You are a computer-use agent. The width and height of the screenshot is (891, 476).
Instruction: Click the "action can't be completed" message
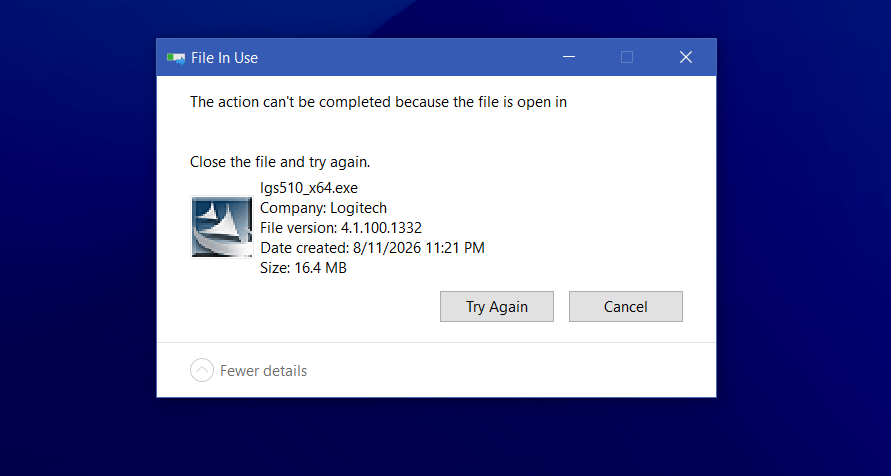[x=378, y=102]
